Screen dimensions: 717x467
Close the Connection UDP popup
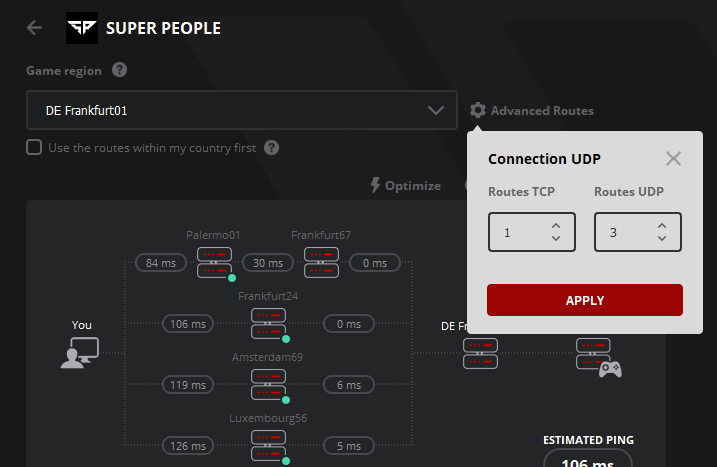pos(673,159)
